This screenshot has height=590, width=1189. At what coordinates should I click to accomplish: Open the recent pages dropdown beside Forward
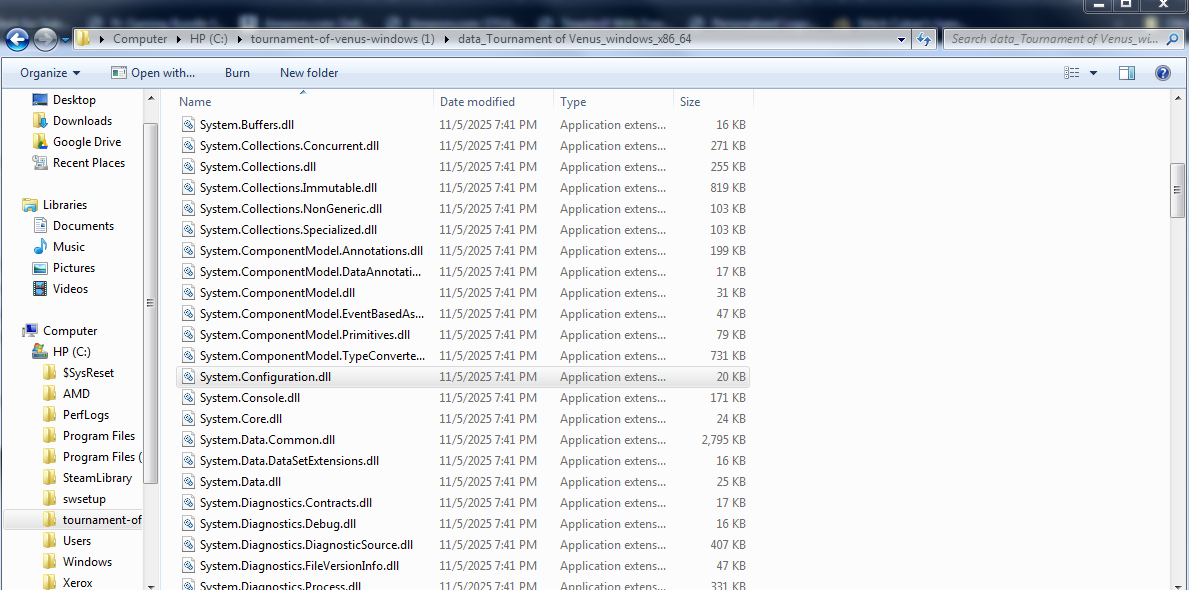click(65, 39)
